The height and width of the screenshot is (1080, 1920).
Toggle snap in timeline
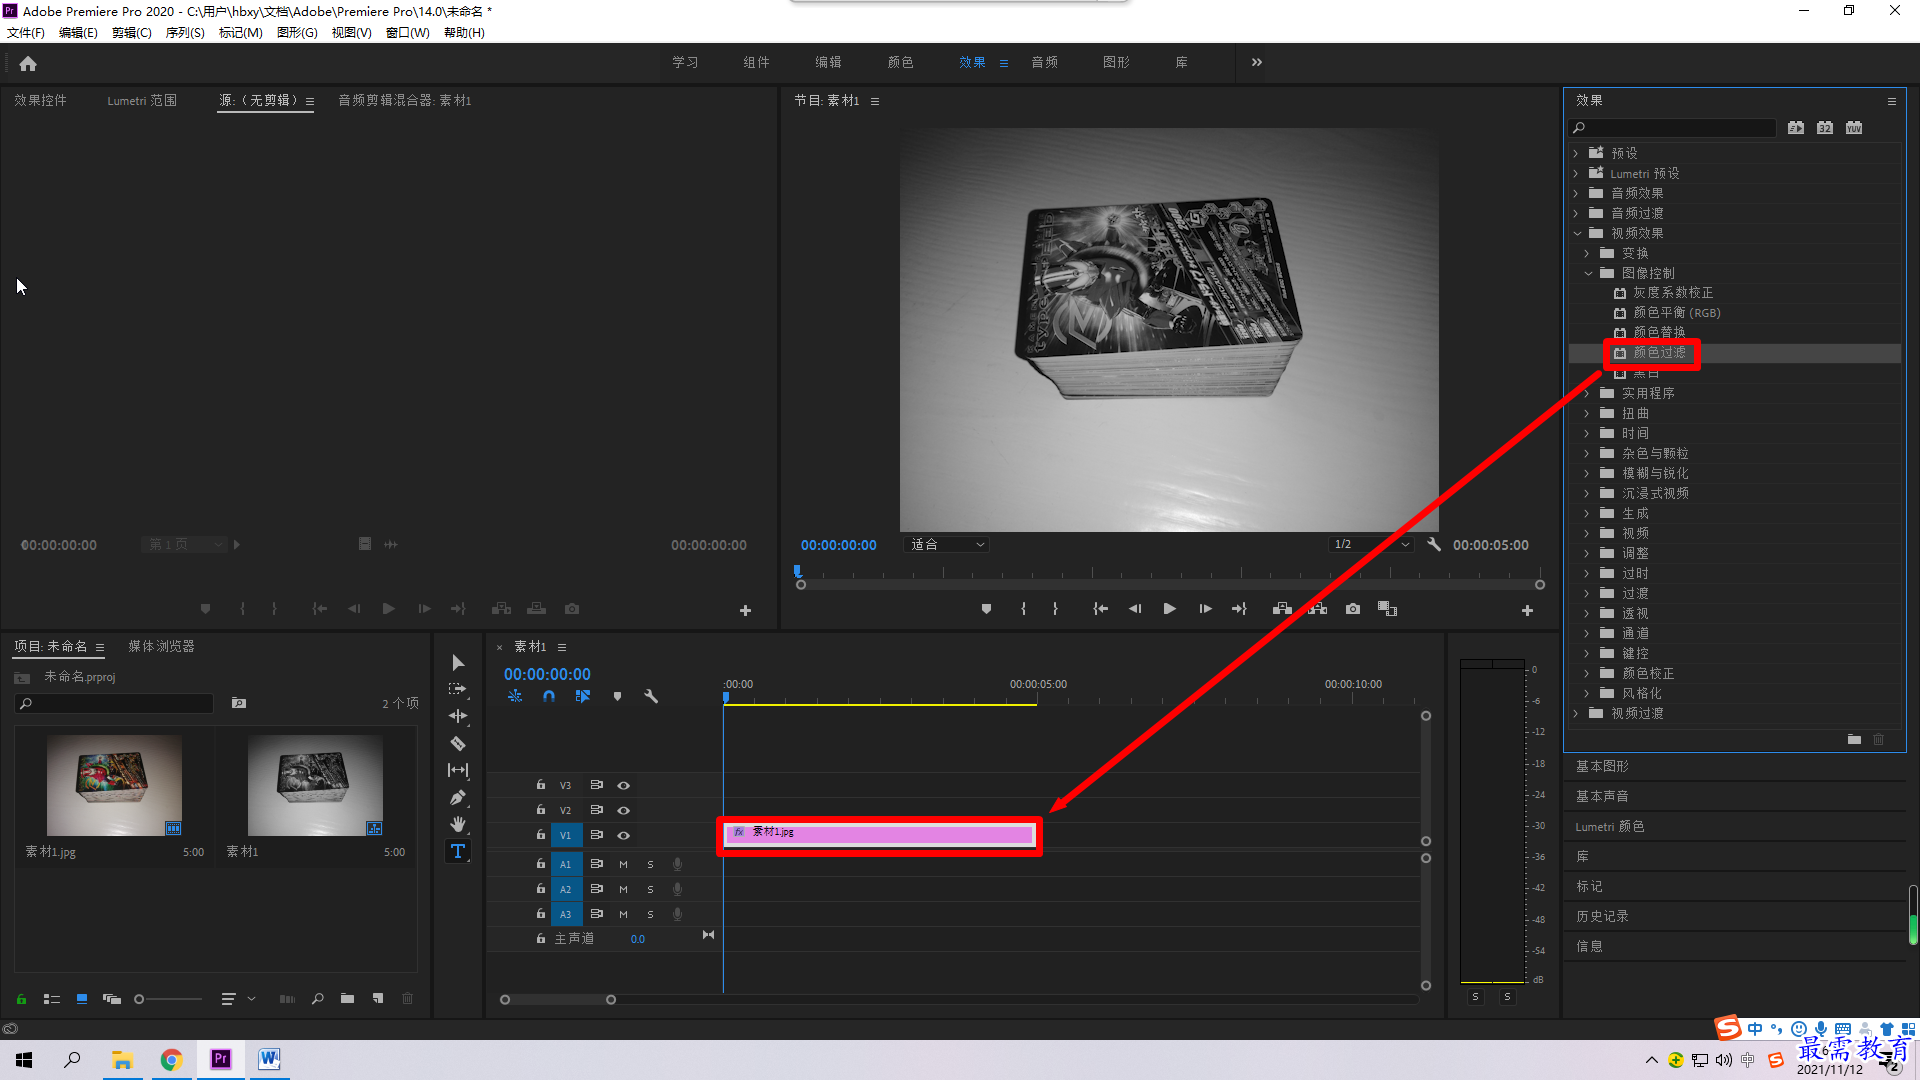[x=549, y=696]
